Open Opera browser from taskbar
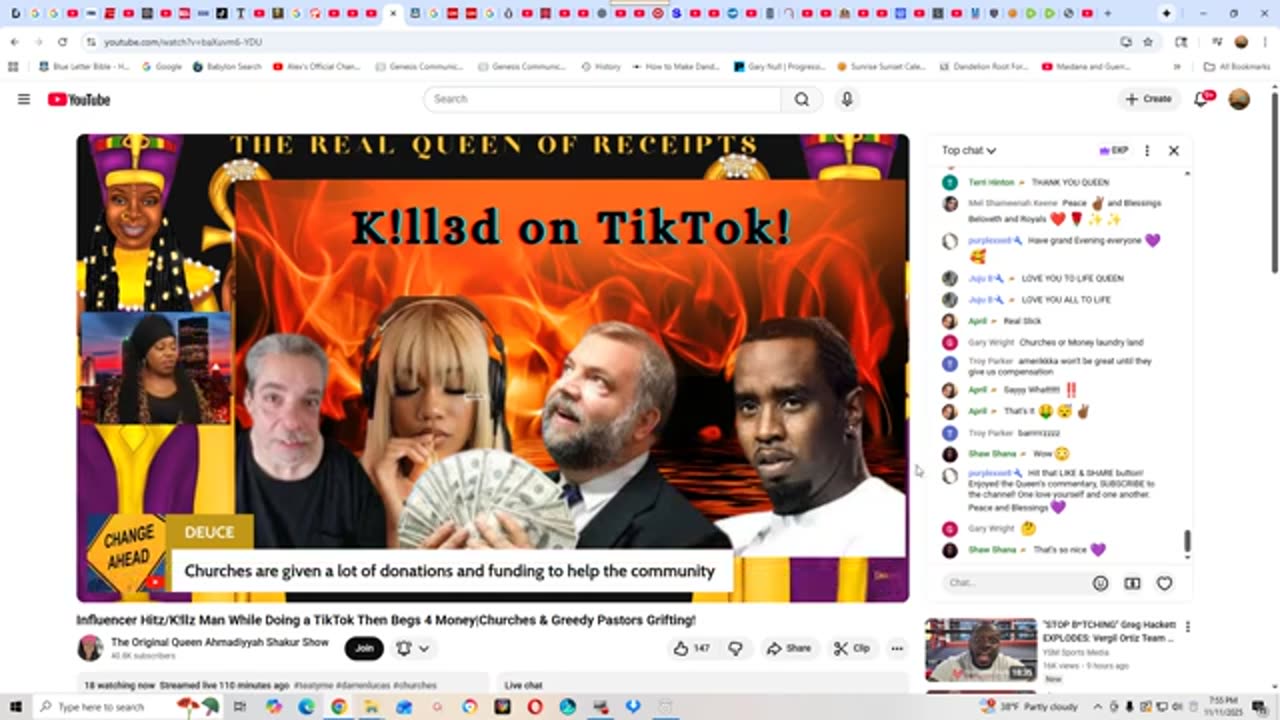1280x720 pixels. [x=535, y=706]
